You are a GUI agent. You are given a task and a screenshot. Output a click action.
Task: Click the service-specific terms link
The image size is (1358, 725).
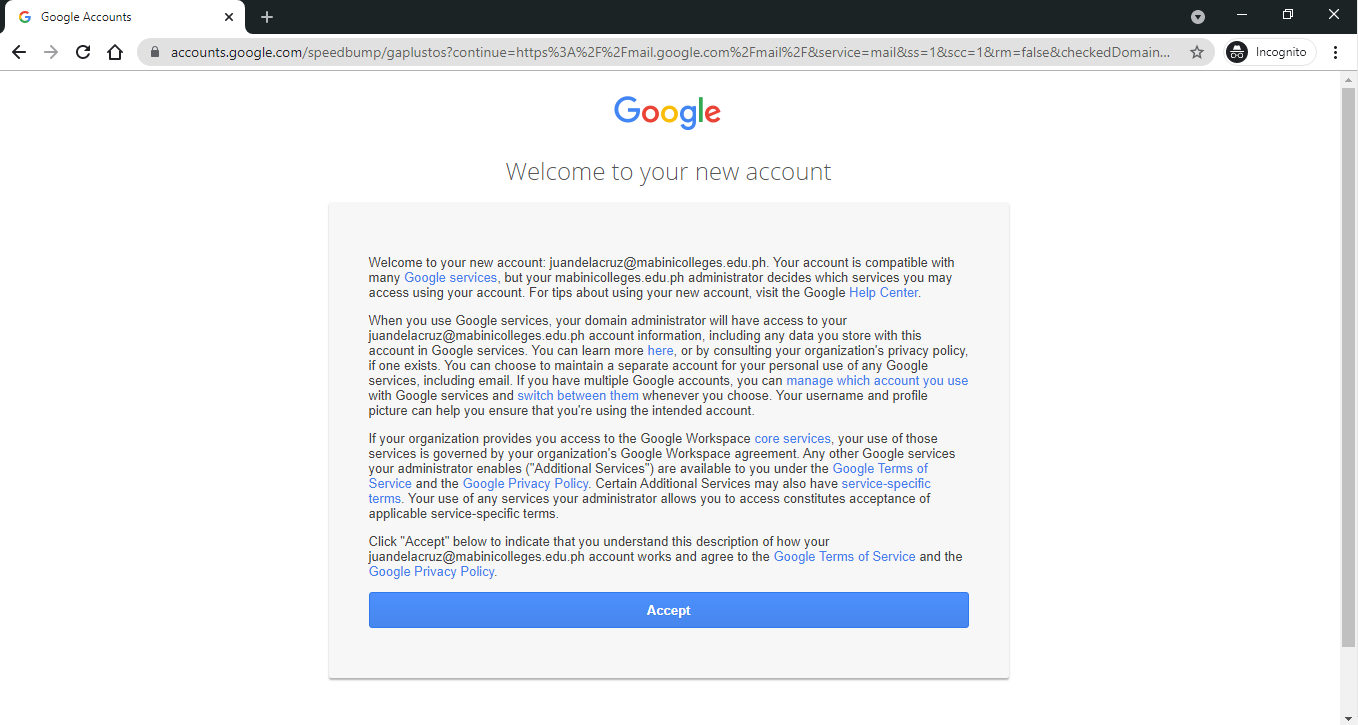(885, 484)
